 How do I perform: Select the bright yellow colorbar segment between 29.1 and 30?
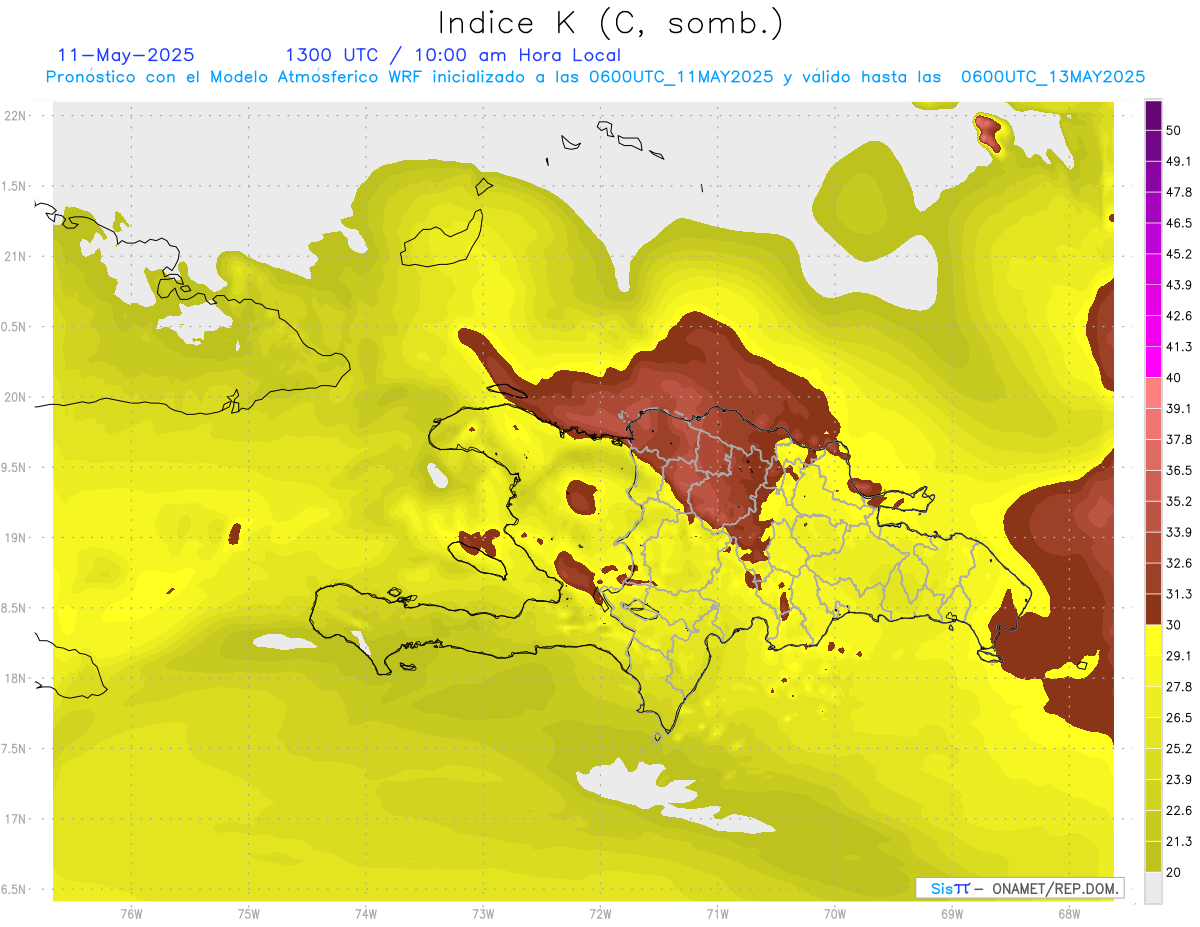(x=1153, y=640)
